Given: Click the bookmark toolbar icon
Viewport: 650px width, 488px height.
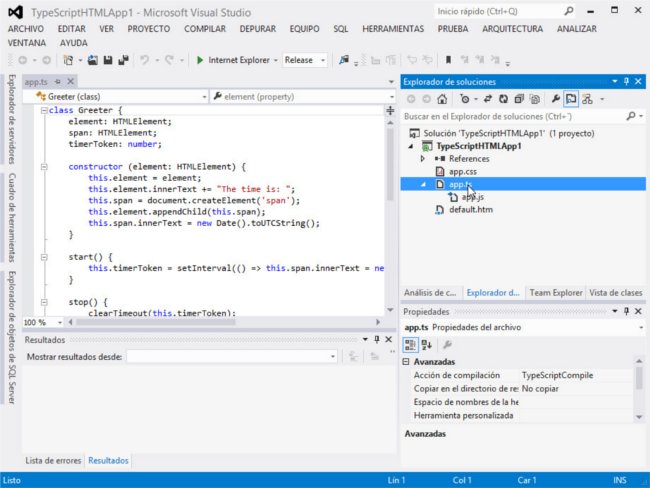Looking at the screenshot, I should click(448, 60).
